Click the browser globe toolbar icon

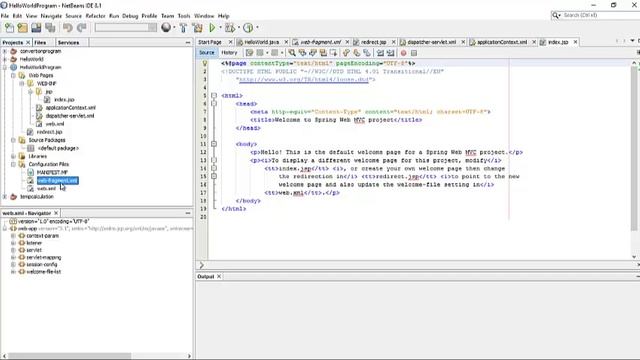[166, 27]
